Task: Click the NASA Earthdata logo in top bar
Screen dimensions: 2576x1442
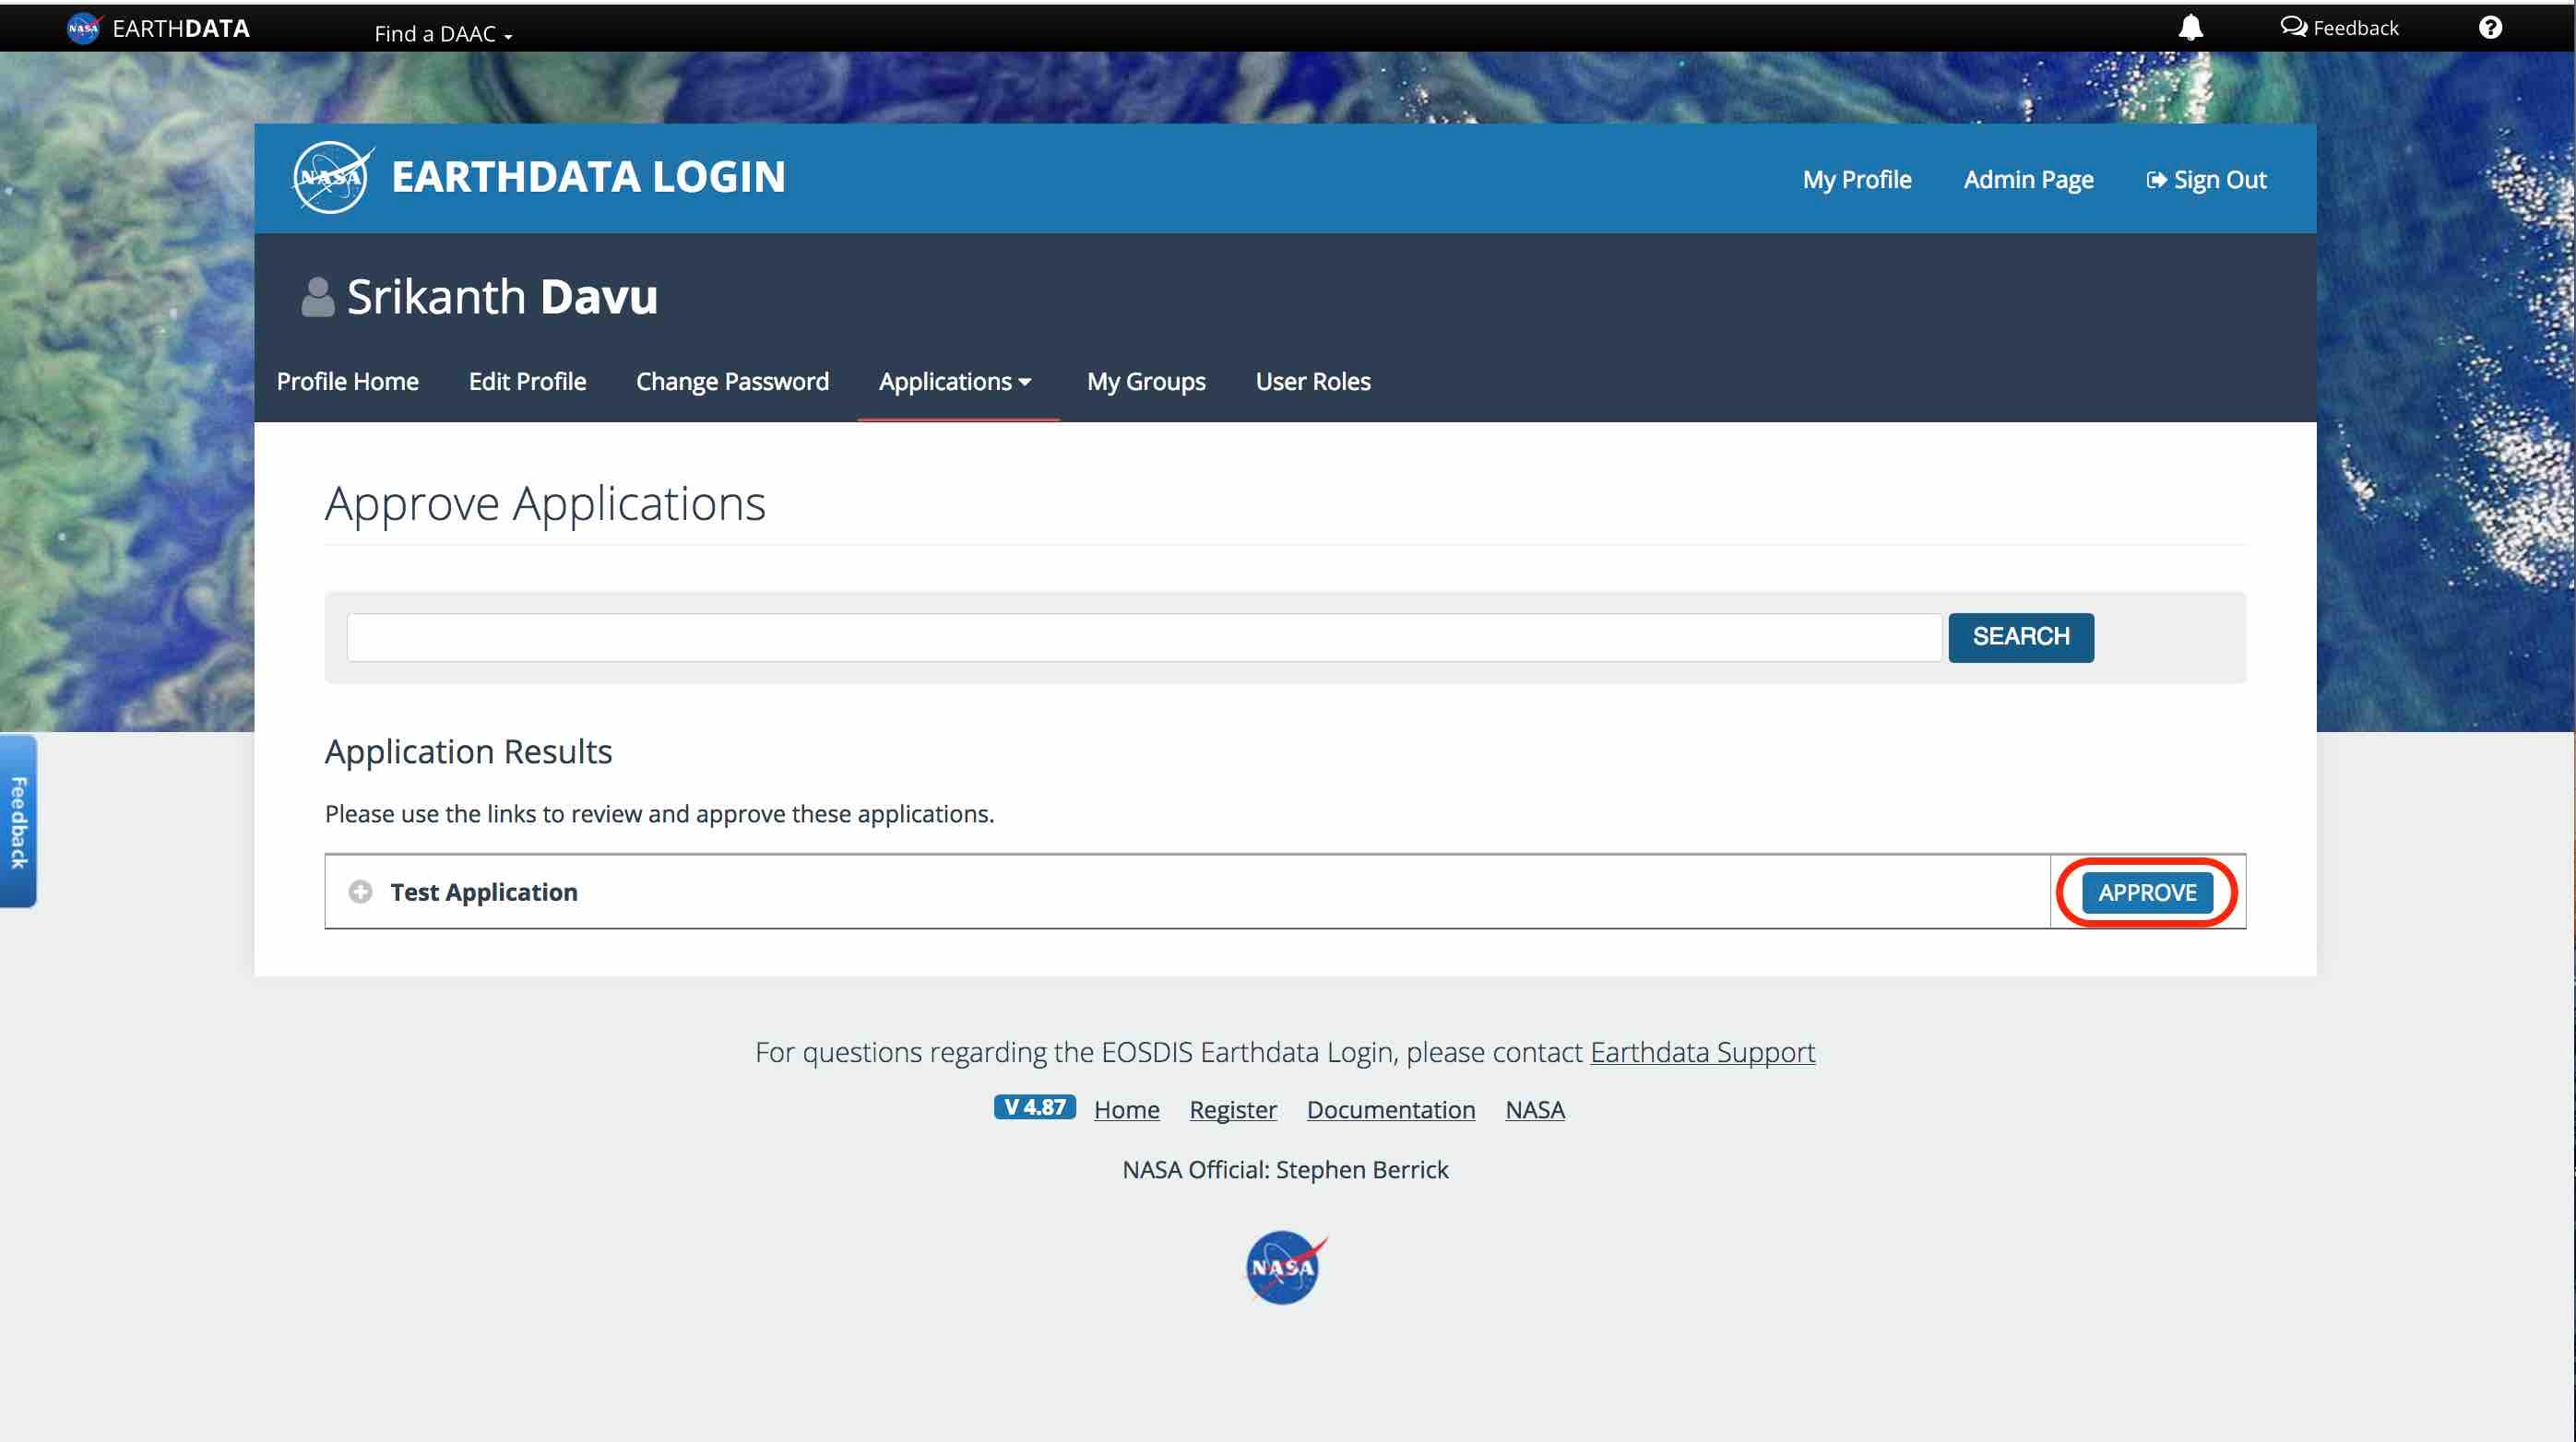Action: [x=84, y=28]
